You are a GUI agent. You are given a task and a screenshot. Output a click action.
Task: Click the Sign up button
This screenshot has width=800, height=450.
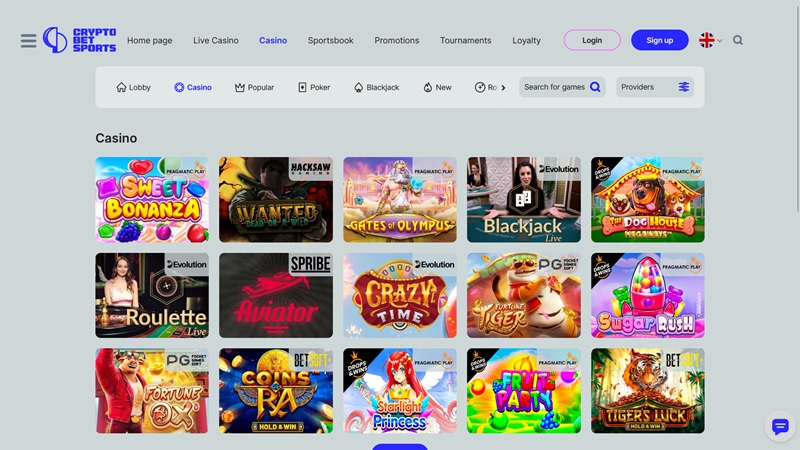click(660, 40)
